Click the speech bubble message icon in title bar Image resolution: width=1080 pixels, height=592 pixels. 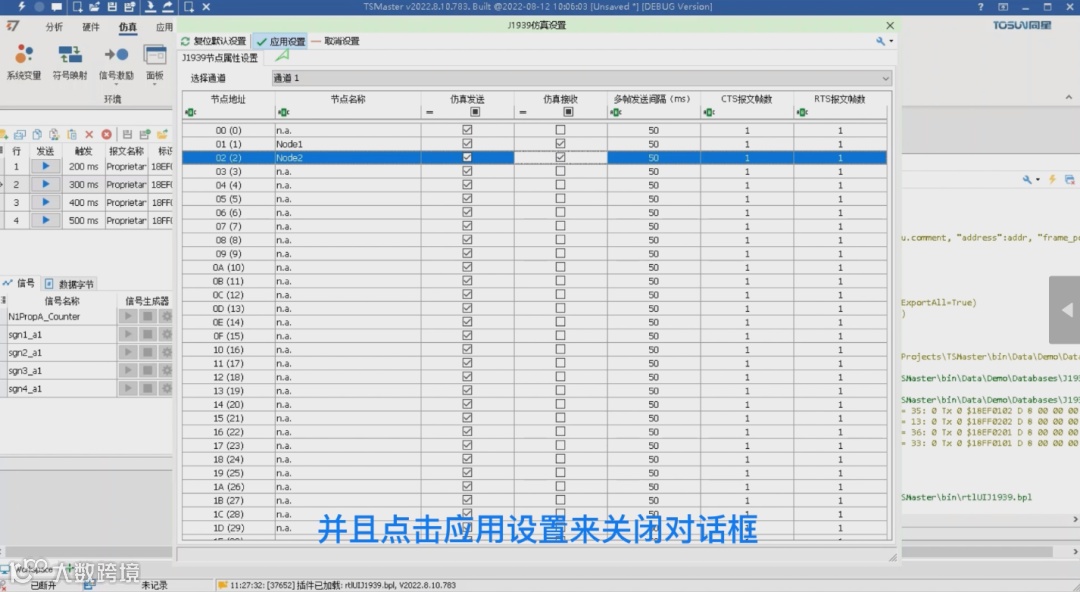click(x=56, y=6)
